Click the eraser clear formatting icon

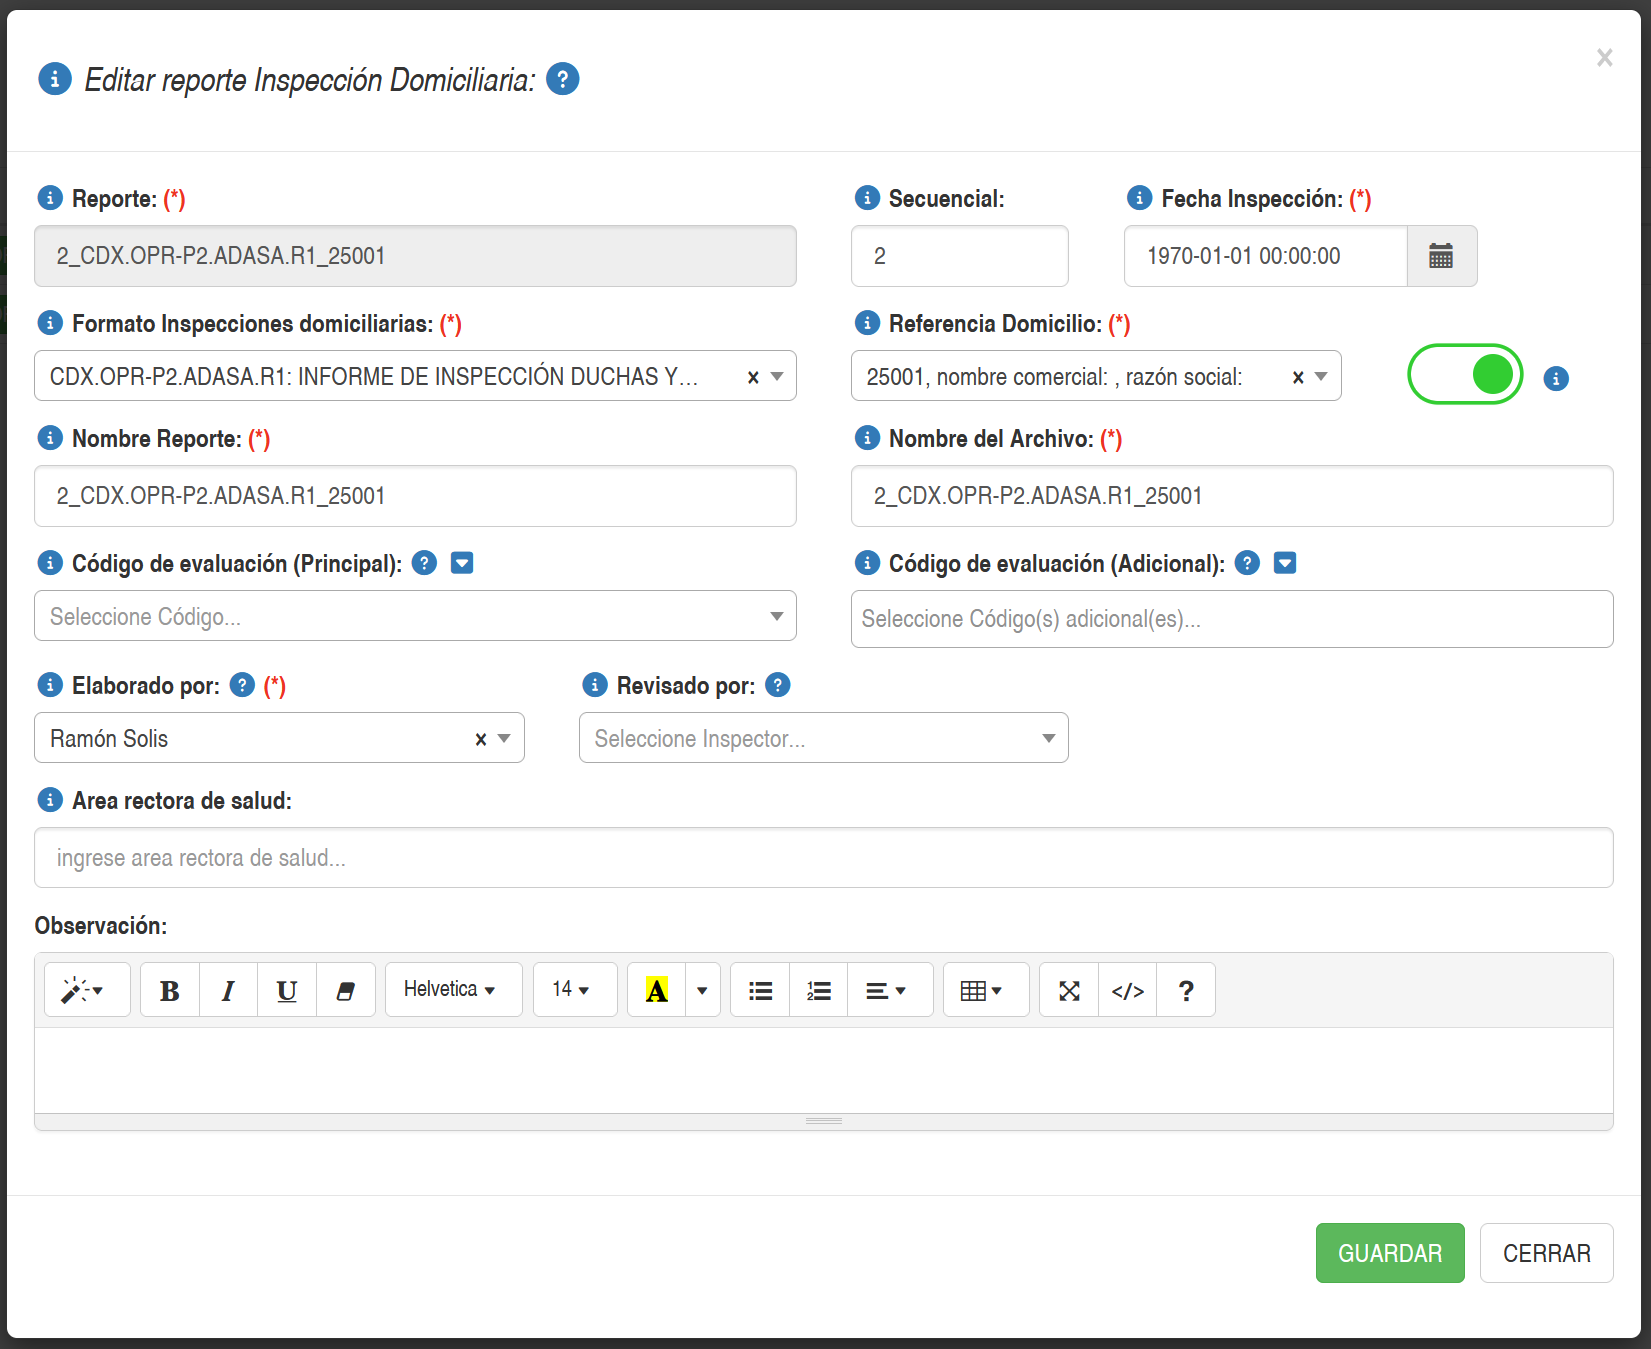[x=346, y=990]
